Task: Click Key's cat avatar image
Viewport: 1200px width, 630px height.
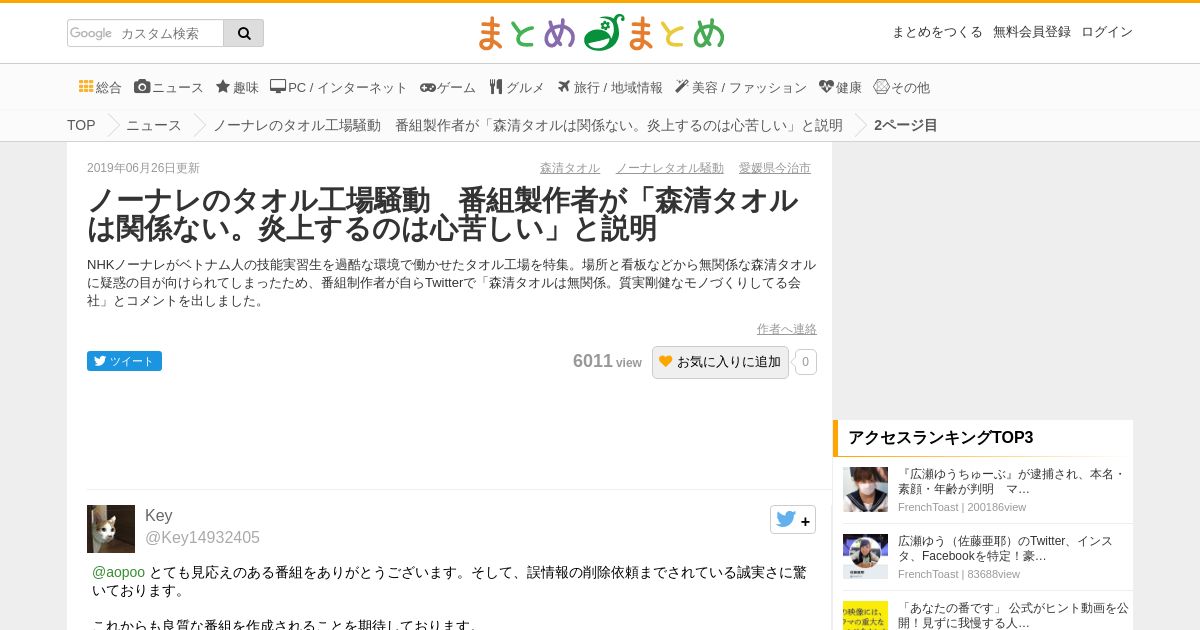Action: tap(111, 529)
